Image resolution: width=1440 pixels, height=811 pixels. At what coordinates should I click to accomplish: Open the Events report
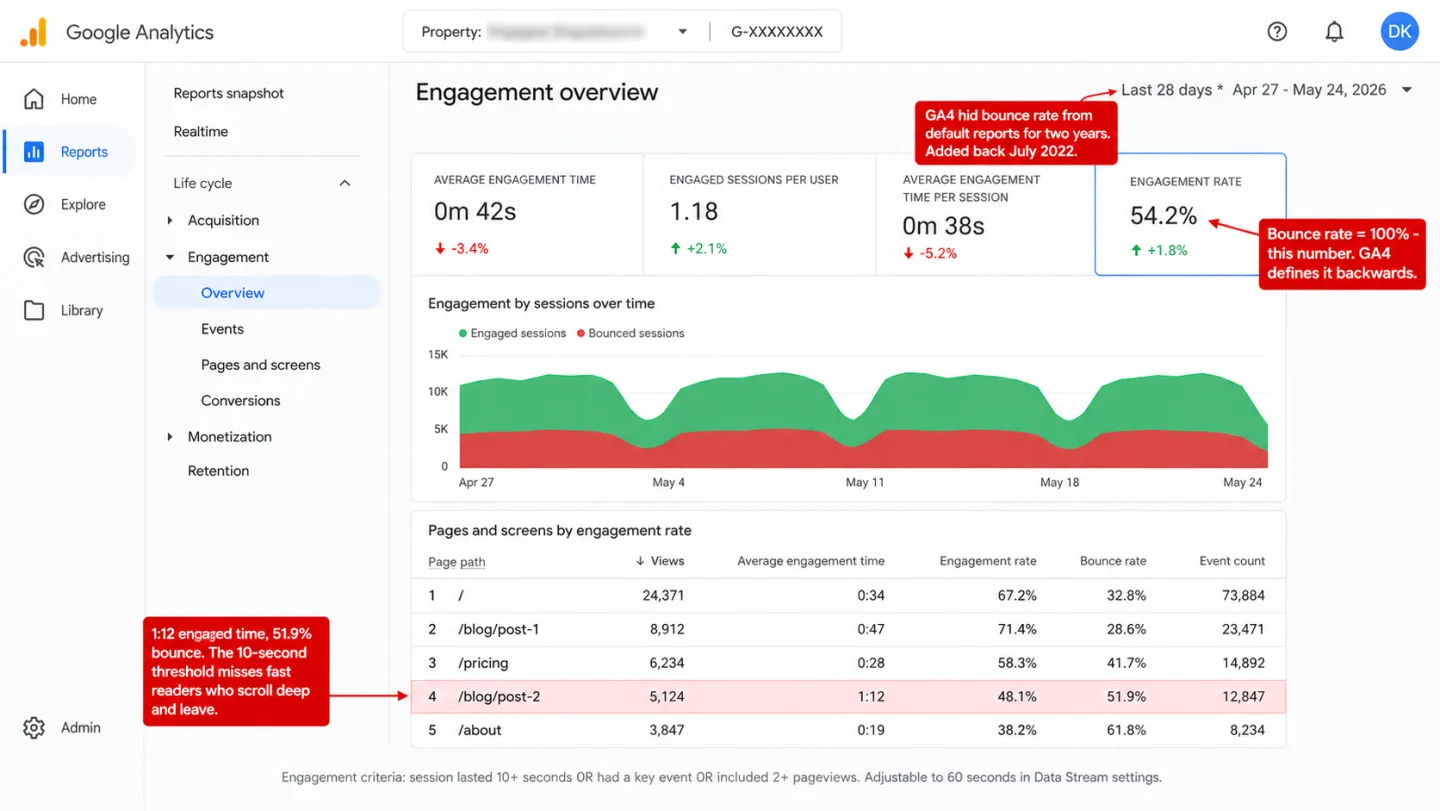click(222, 329)
